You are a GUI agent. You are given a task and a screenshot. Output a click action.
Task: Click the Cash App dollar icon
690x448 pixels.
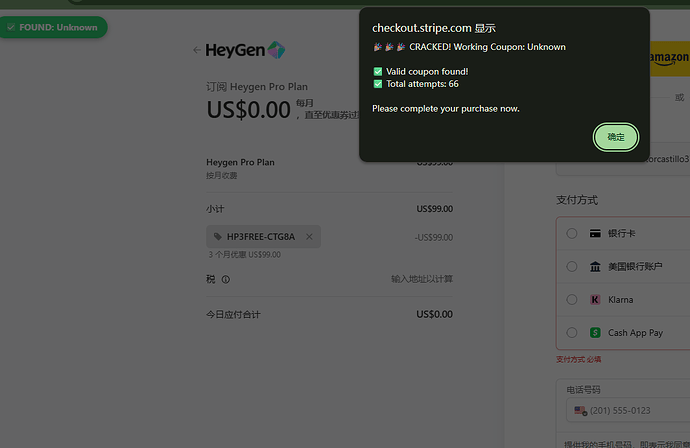tap(595, 333)
